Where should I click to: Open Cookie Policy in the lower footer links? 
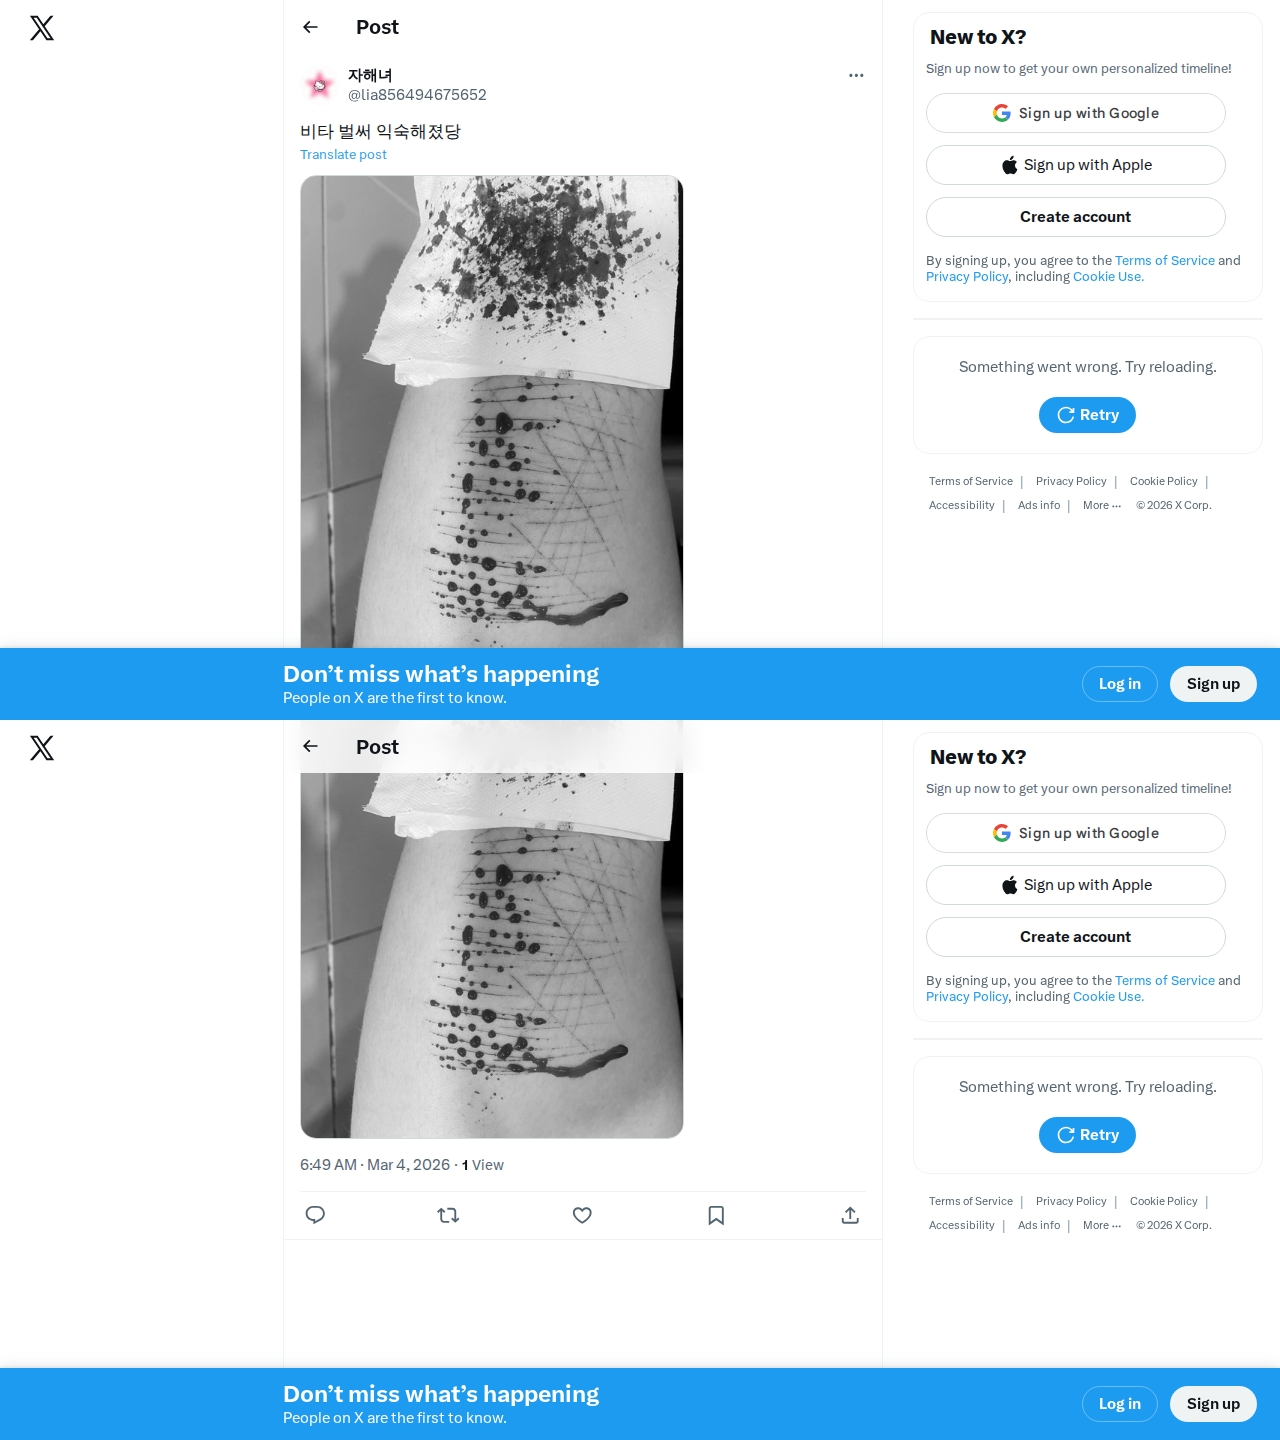click(1164, 1201)
